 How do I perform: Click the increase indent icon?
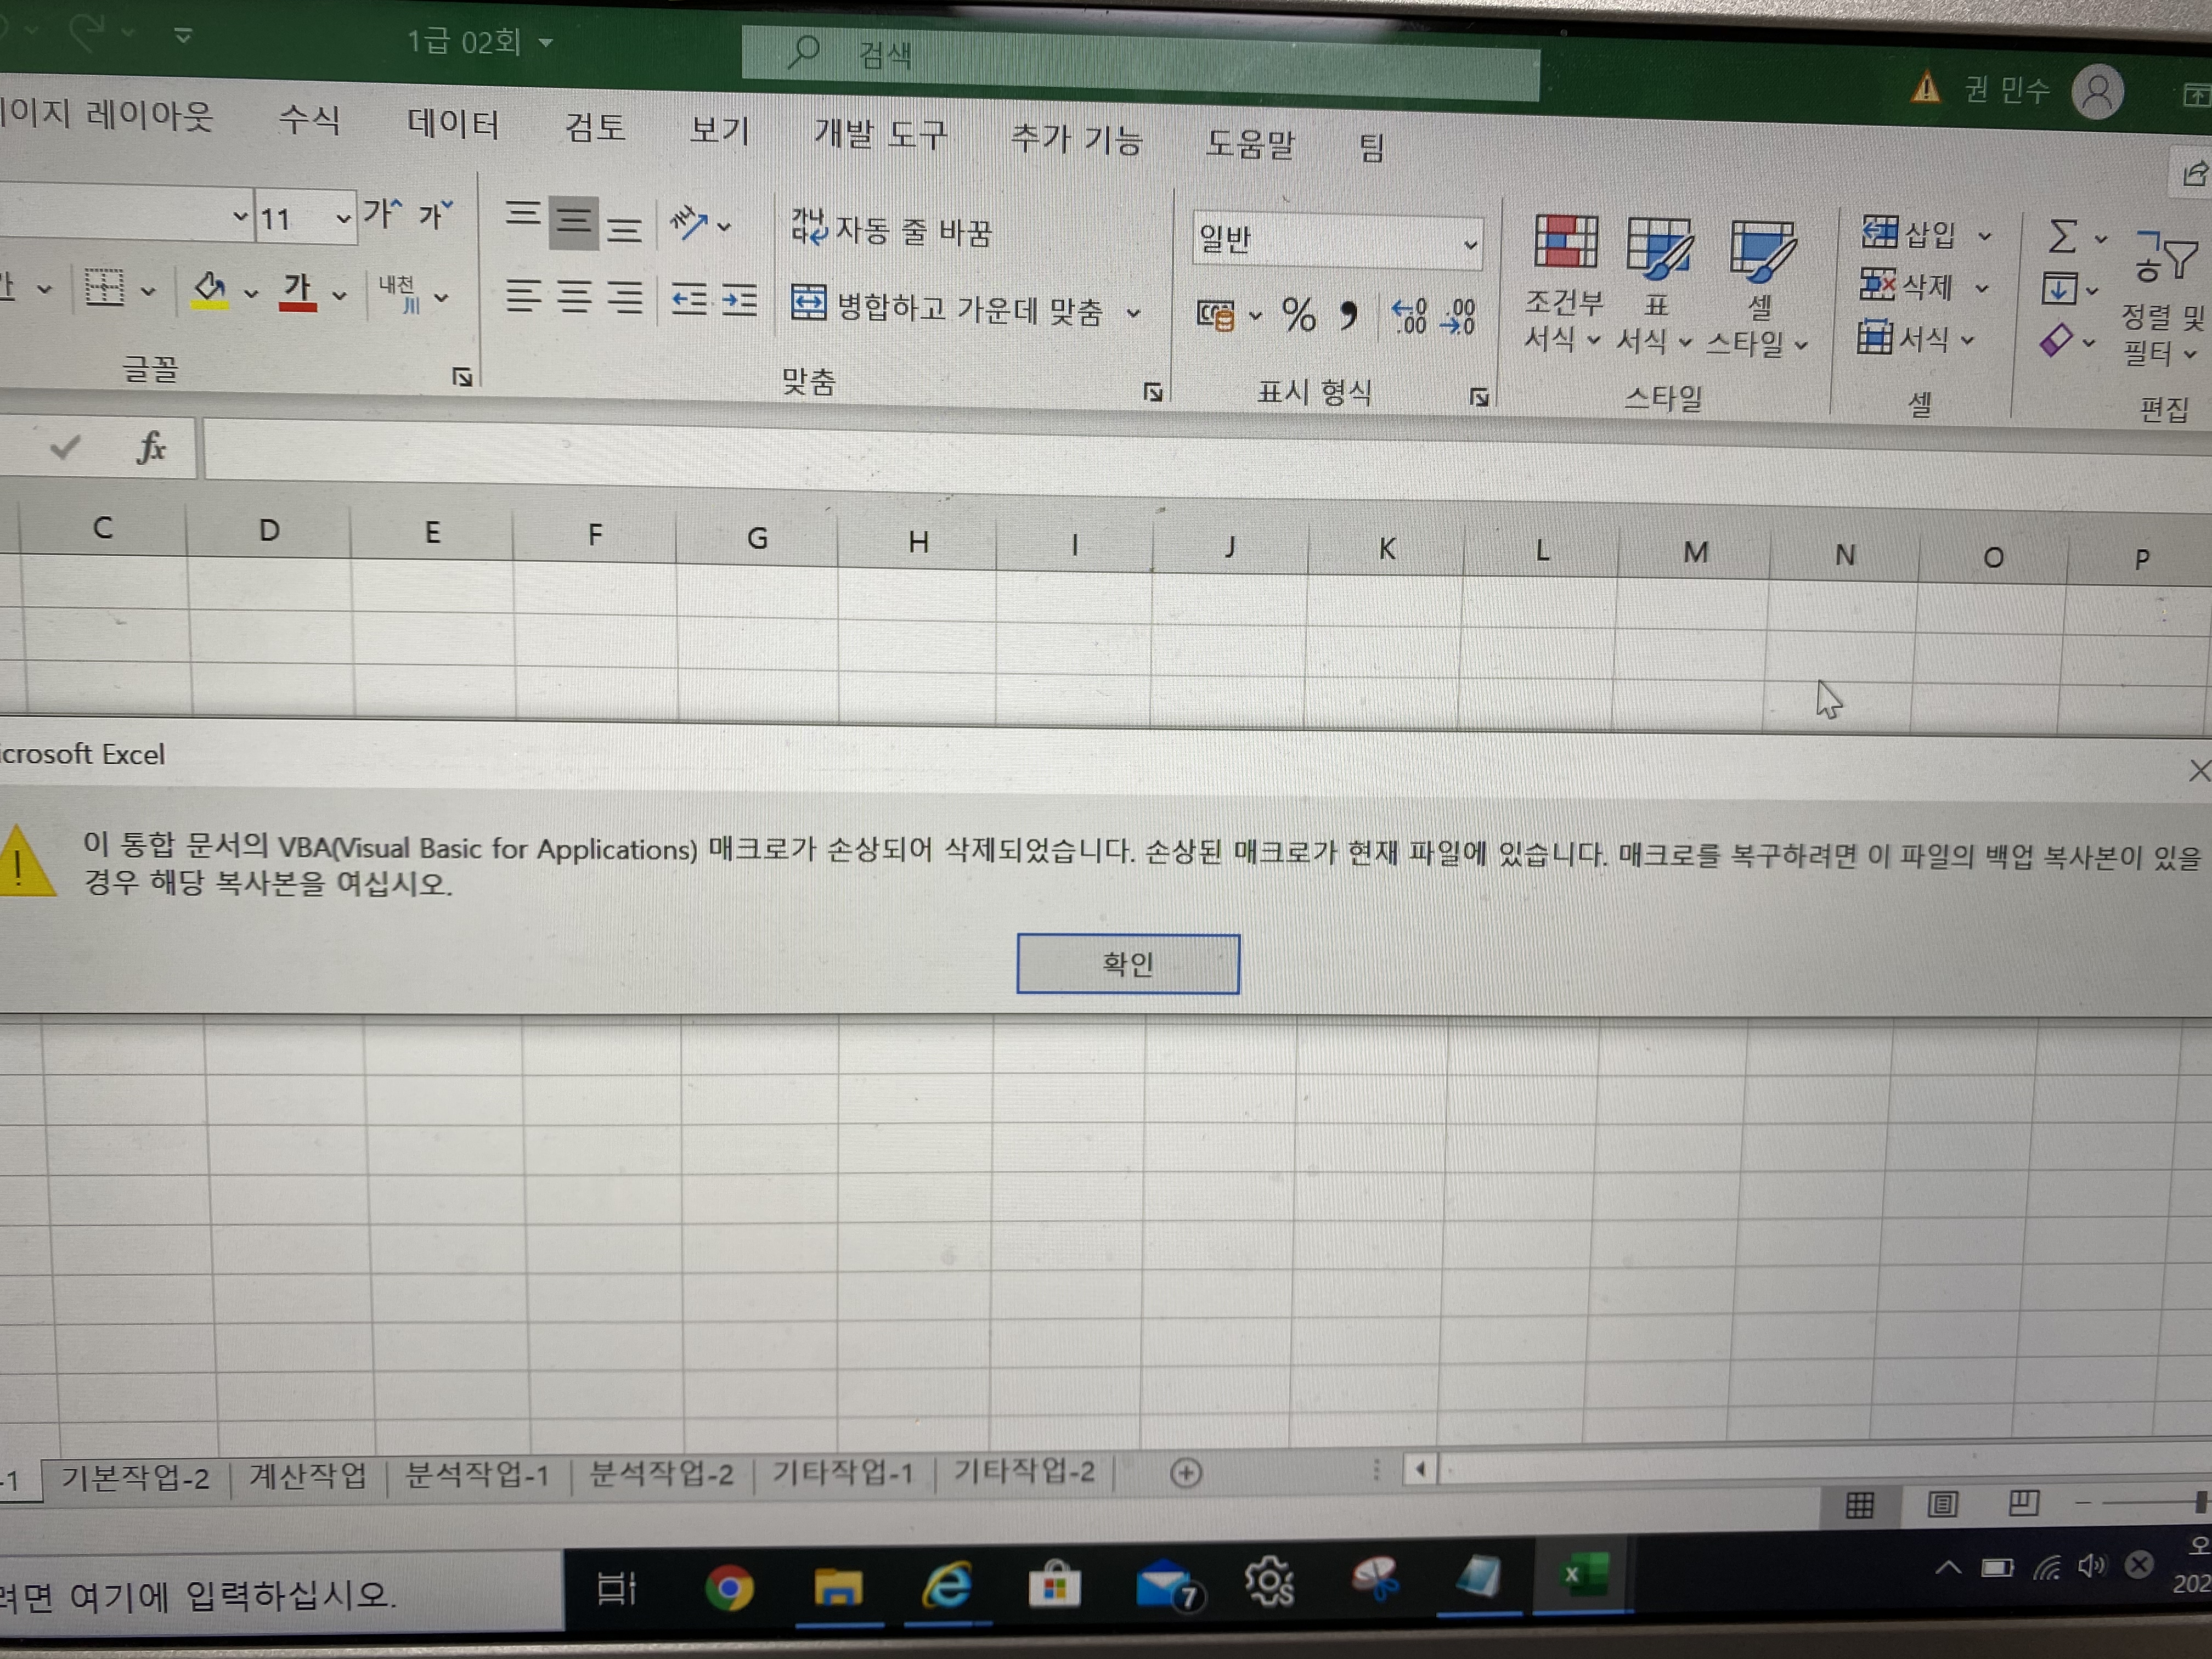(x=740, y=299)
